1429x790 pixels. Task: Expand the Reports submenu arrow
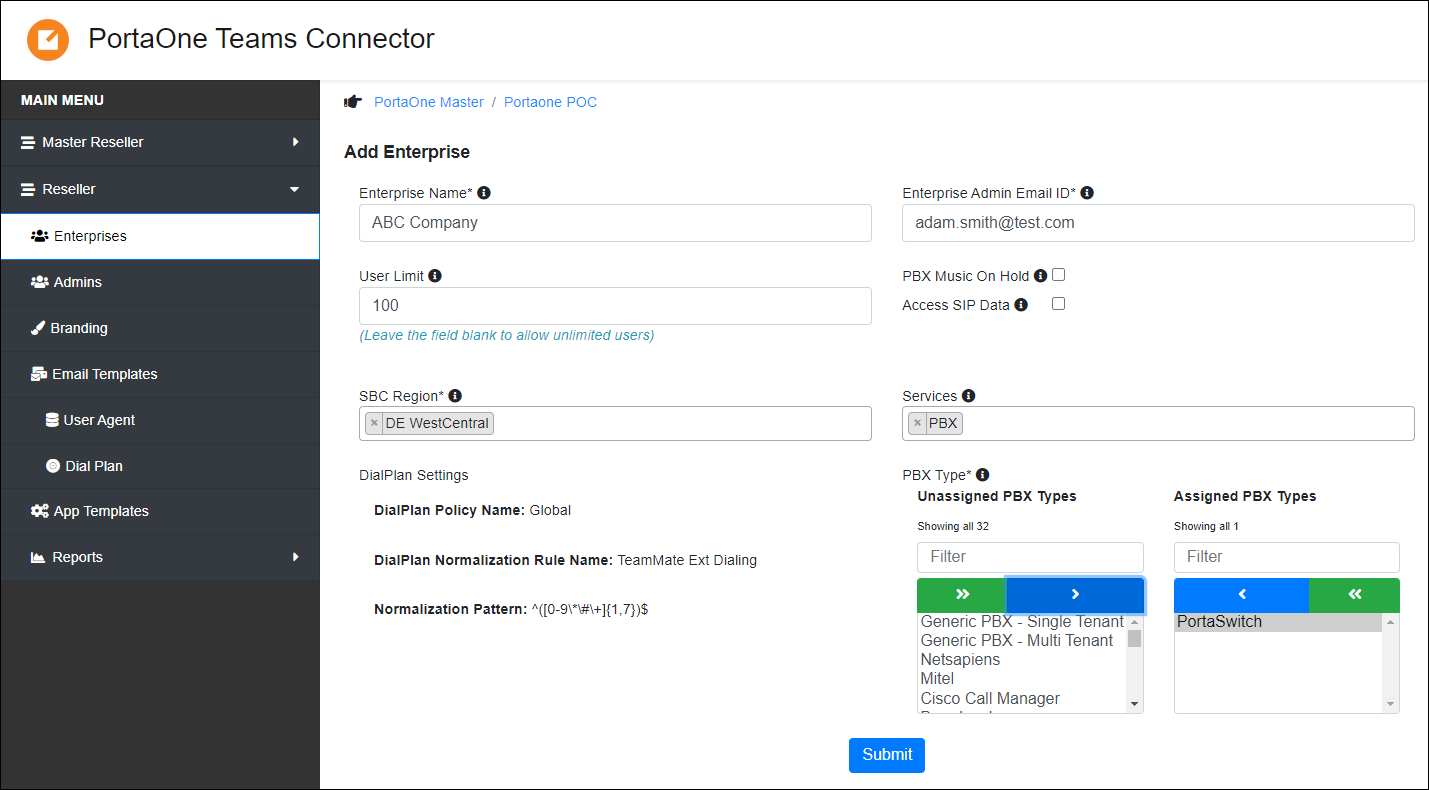click(295, 557)
